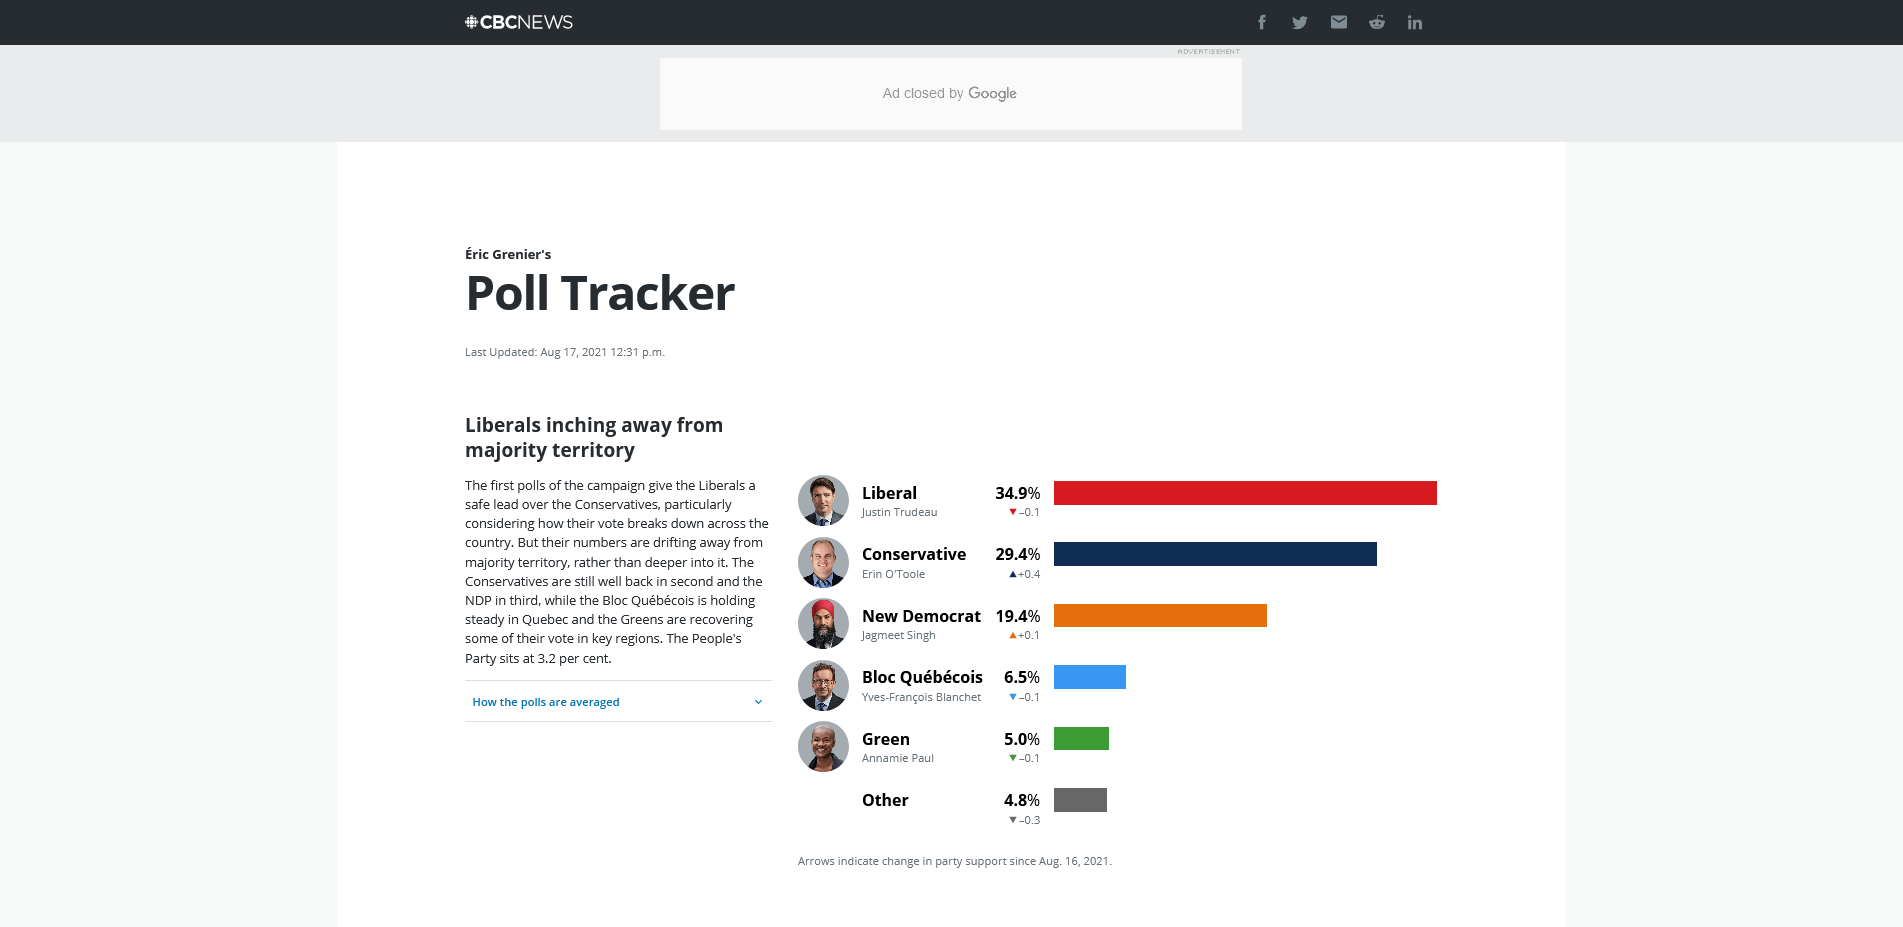Screen dimensions: 1903x927
Task: Click the green Green party bar
Action: tap(1081, 738)
